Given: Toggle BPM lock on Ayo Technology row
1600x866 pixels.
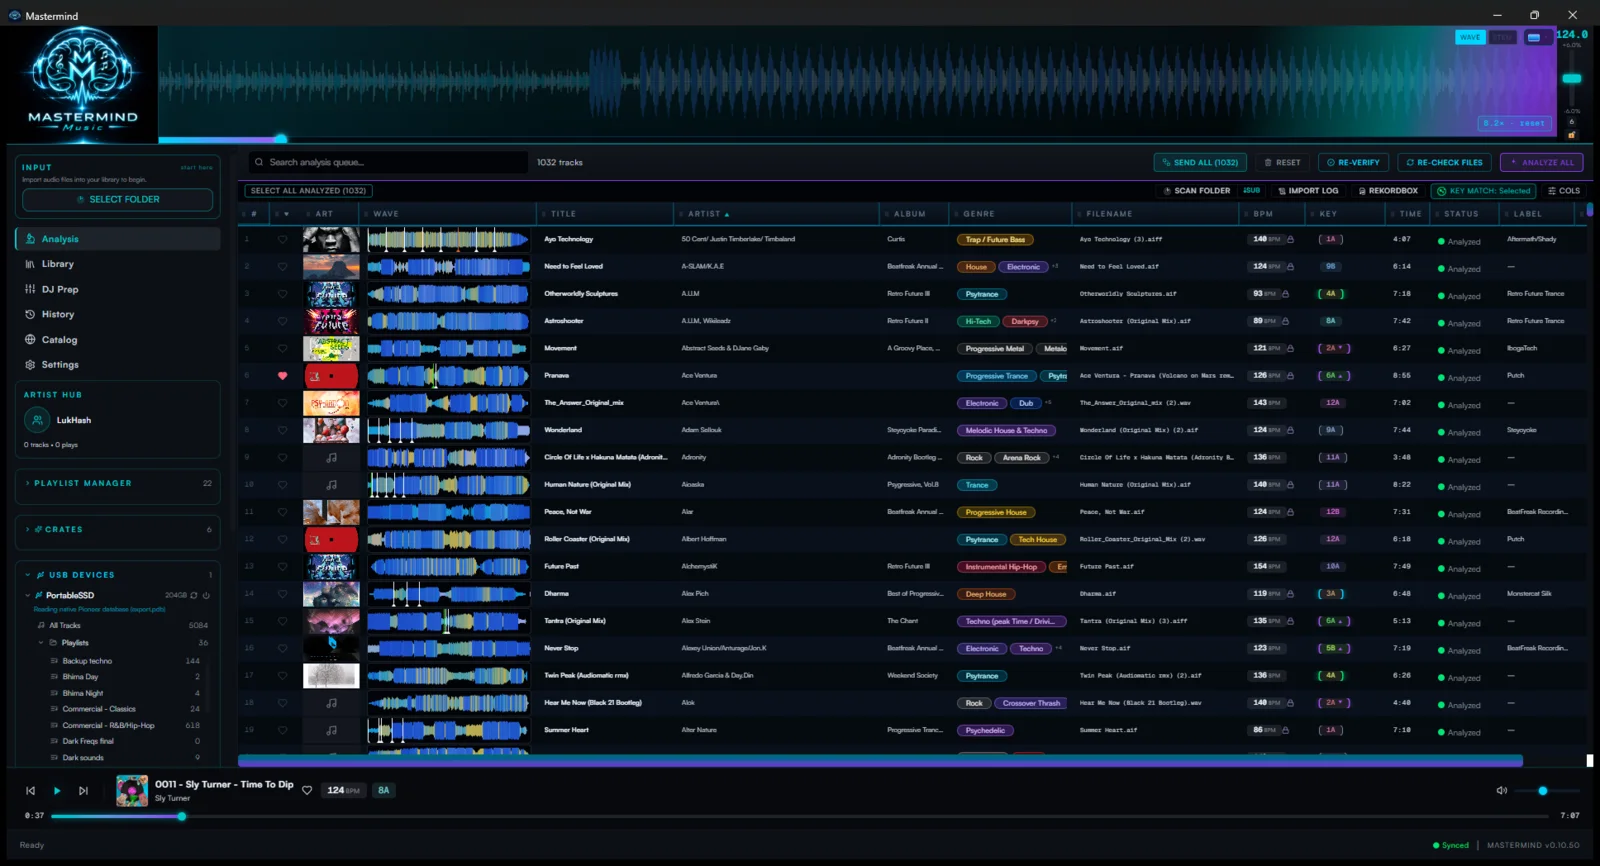Looking at the screenshot, I should pos(1290,239).
